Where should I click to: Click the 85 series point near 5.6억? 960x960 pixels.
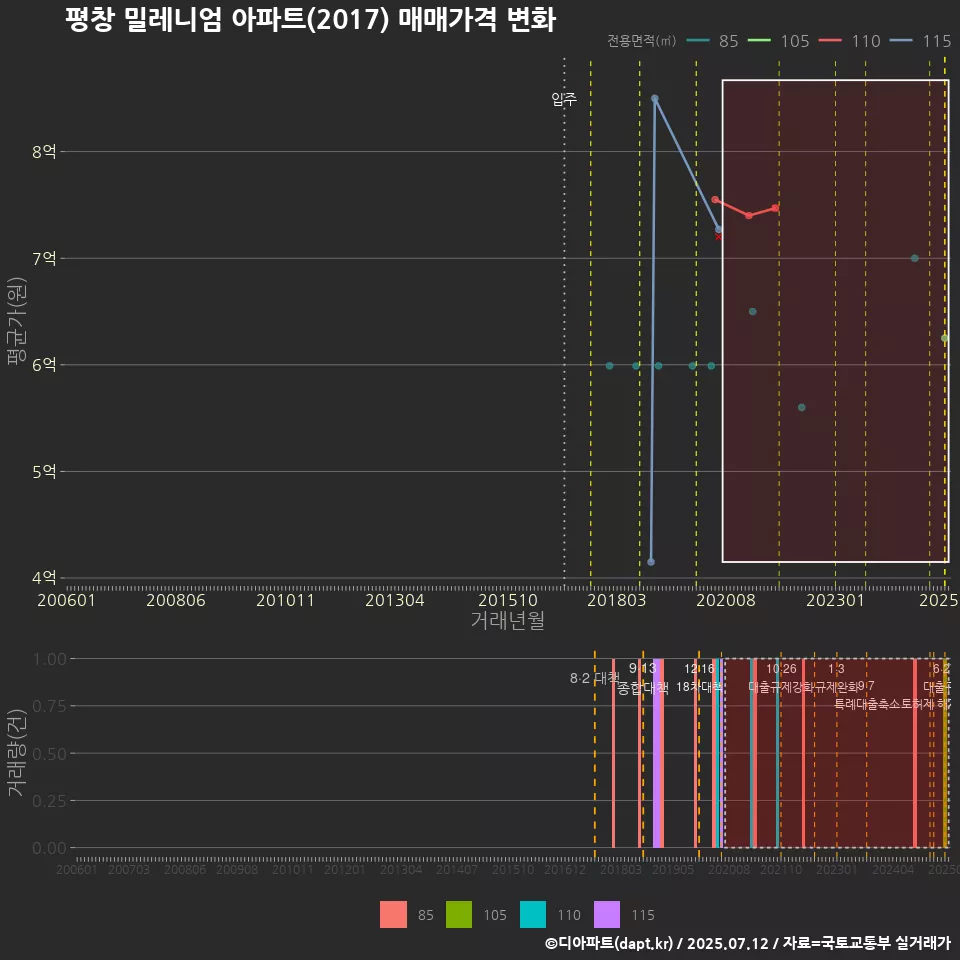point(801,407)
